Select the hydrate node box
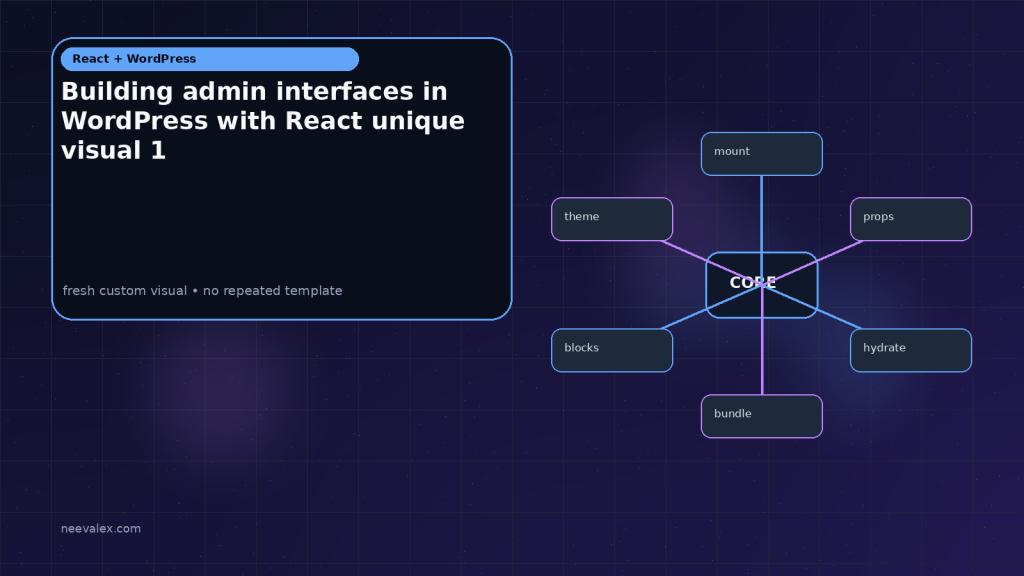The image size is (1024, 576). point(911,351)
